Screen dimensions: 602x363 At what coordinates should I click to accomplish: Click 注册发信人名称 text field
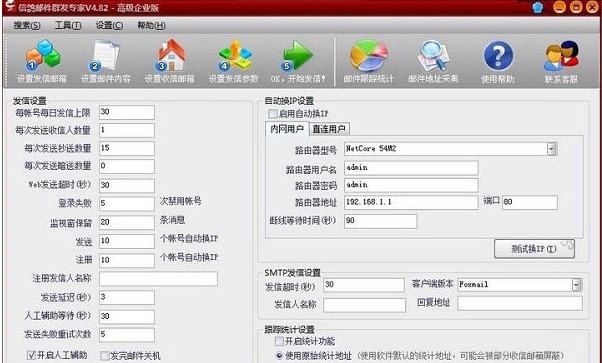pyautogui.click(x=158, y=278)
